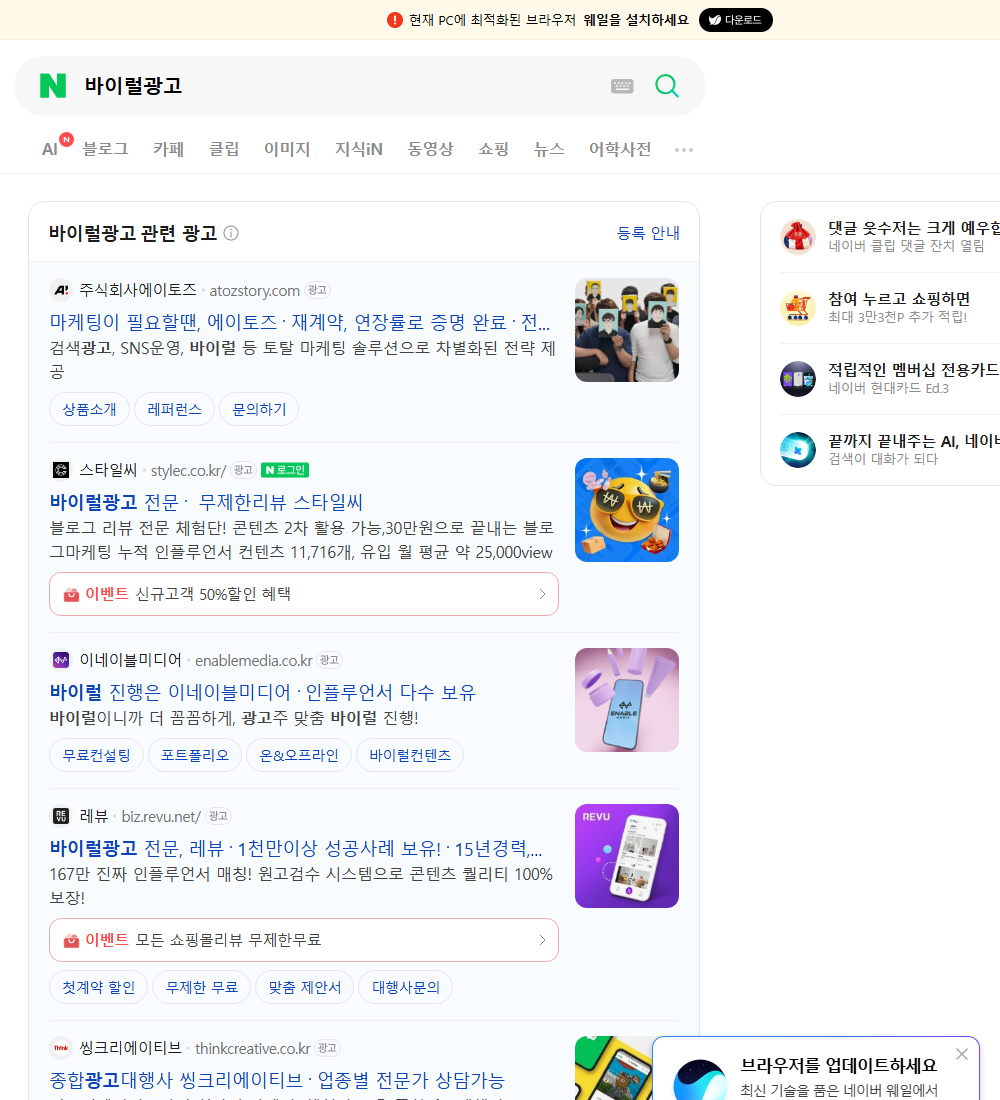Open the thinkcreative.co.kr URL text
This screenshot has height=1100, width=1000.
pyautogui.click(x=253, y=1048)
